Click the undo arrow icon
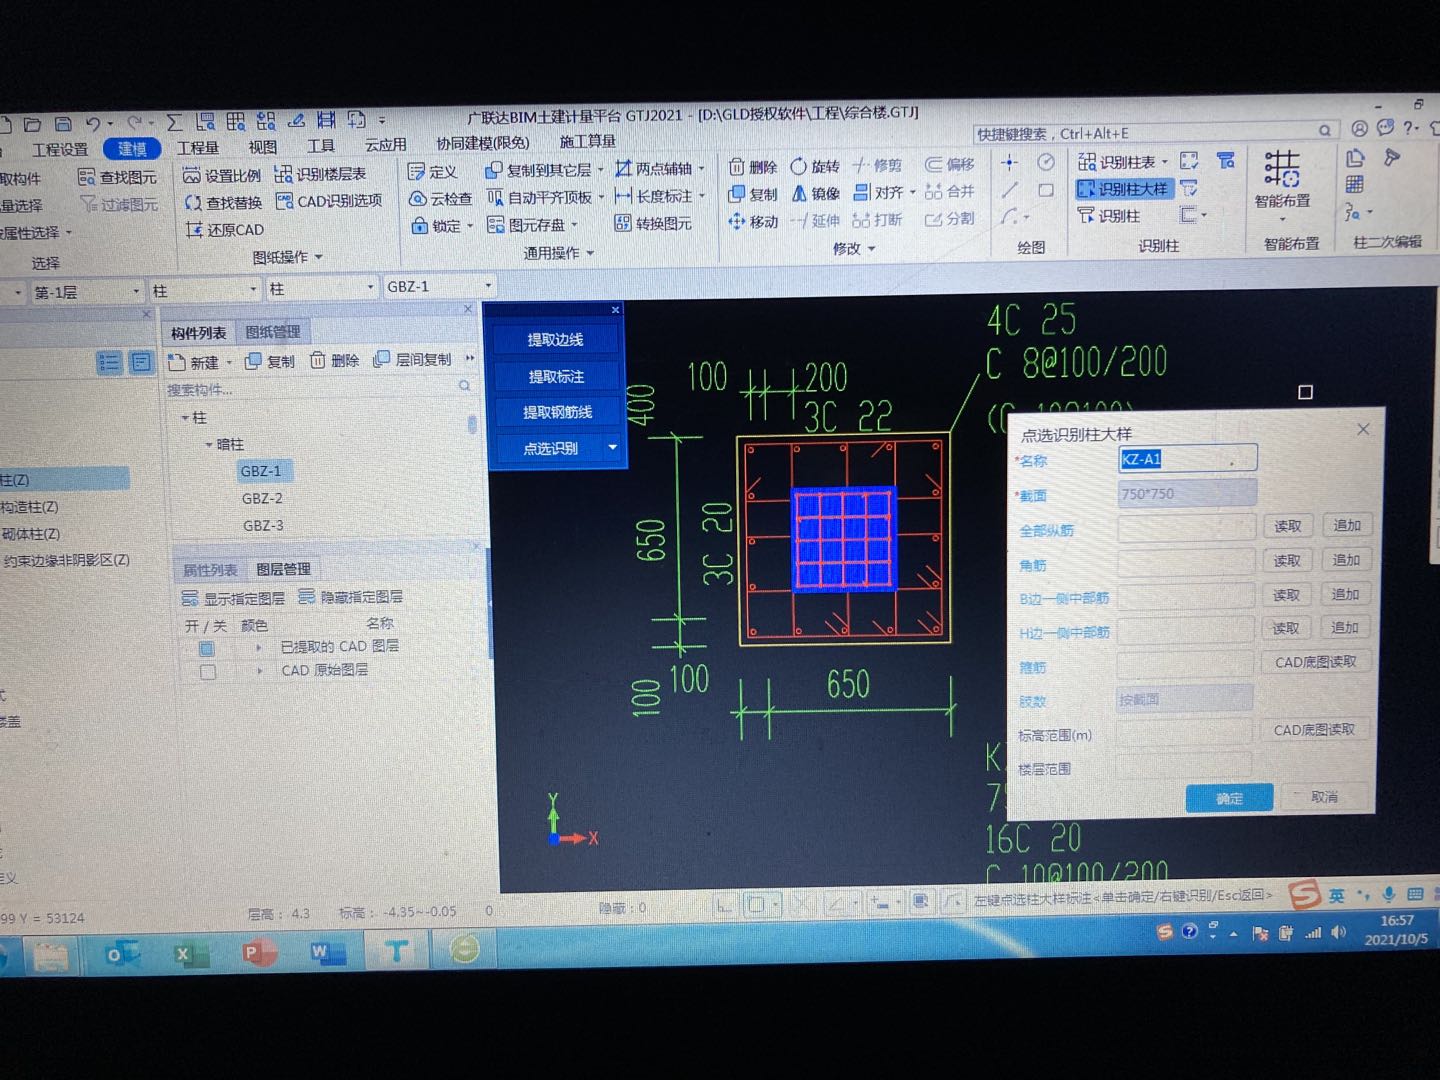 click(x=93, y=124)
